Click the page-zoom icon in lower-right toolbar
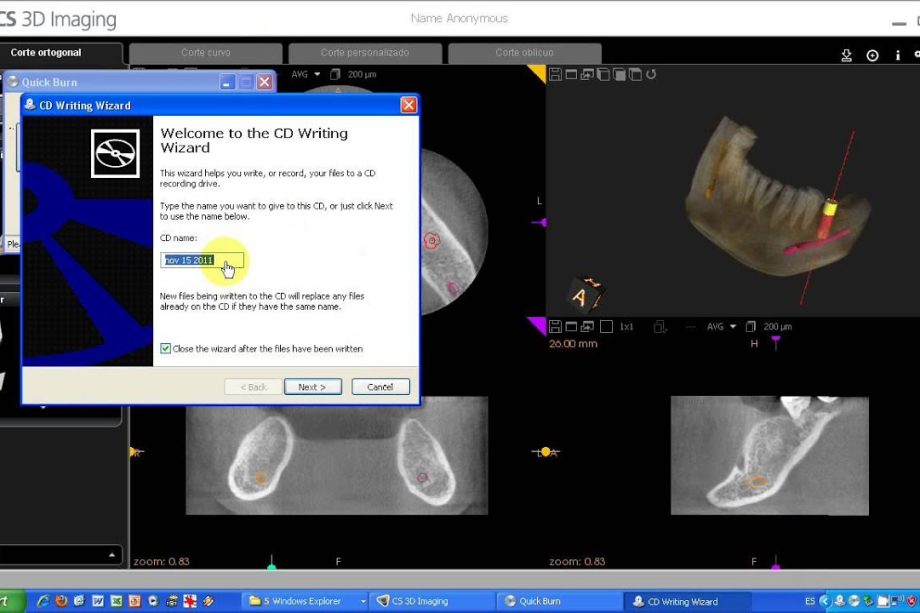 tap(660, 327)
